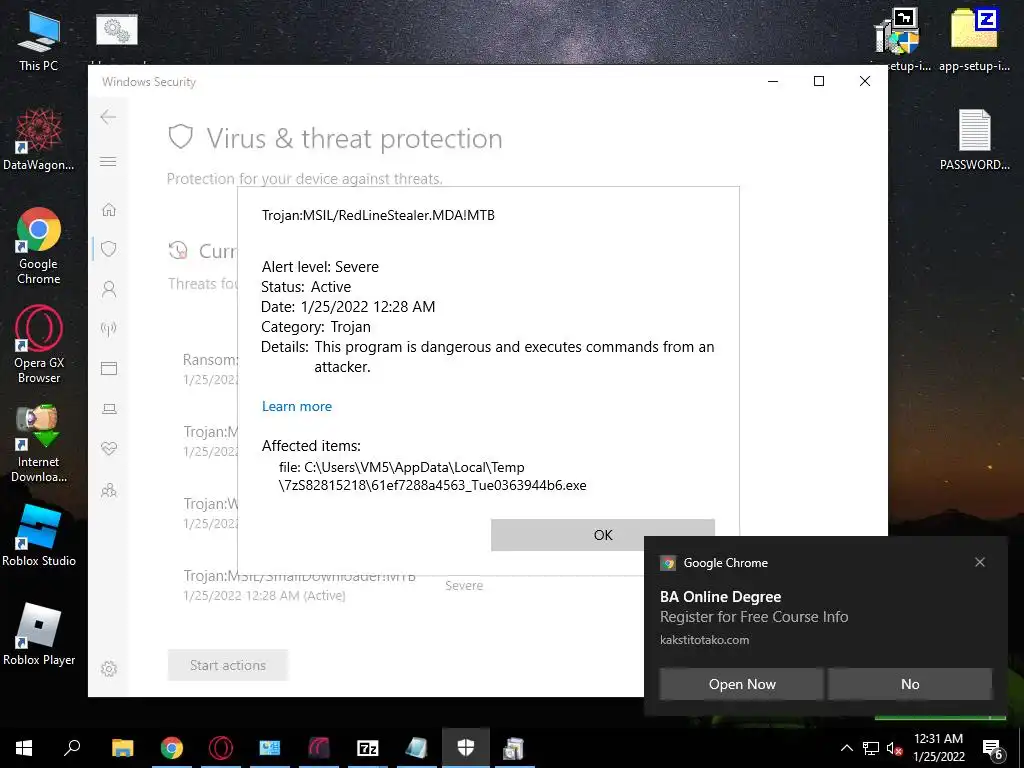Screen dimensions: 1024x768
Task: Select the PASSWORD text file on desktop
Action: click(x=974, y=139)
